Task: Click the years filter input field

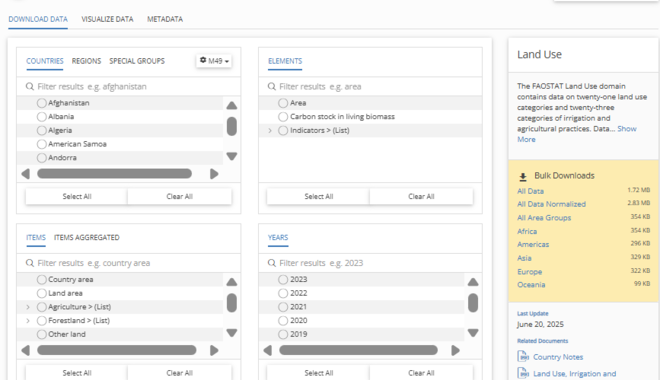Action: tap(370, 263)
